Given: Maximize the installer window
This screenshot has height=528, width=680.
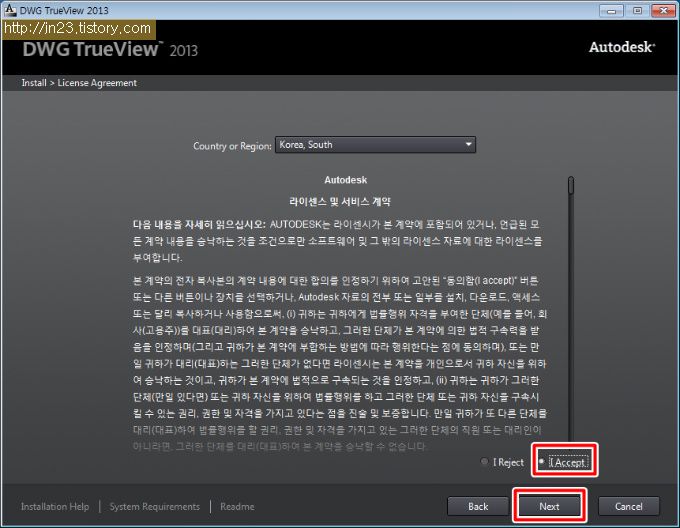Looking at the screenshot, I should (637, 10).
